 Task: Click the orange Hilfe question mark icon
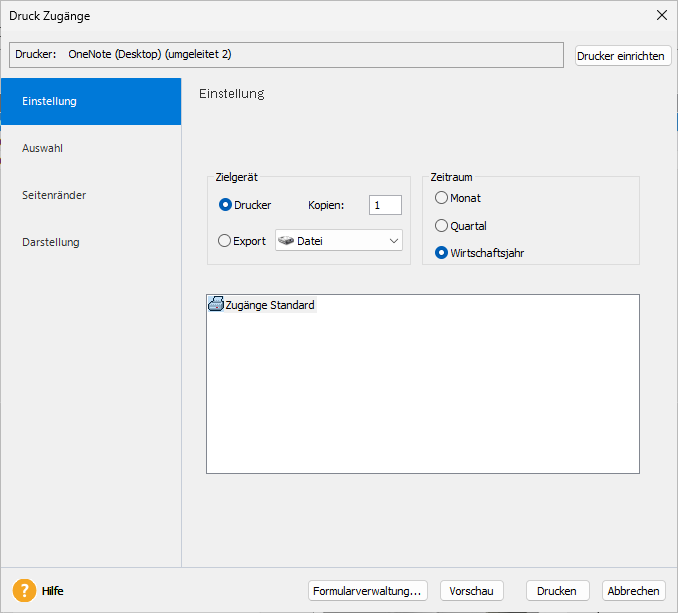pyautogui.click(x=24, y=591)
